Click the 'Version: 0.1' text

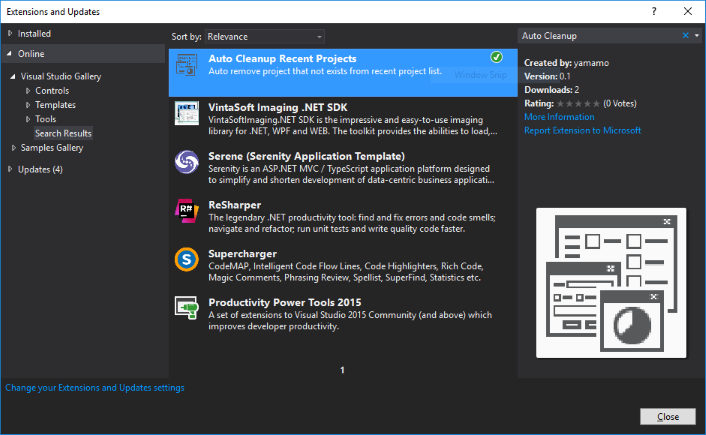[547, 76]
